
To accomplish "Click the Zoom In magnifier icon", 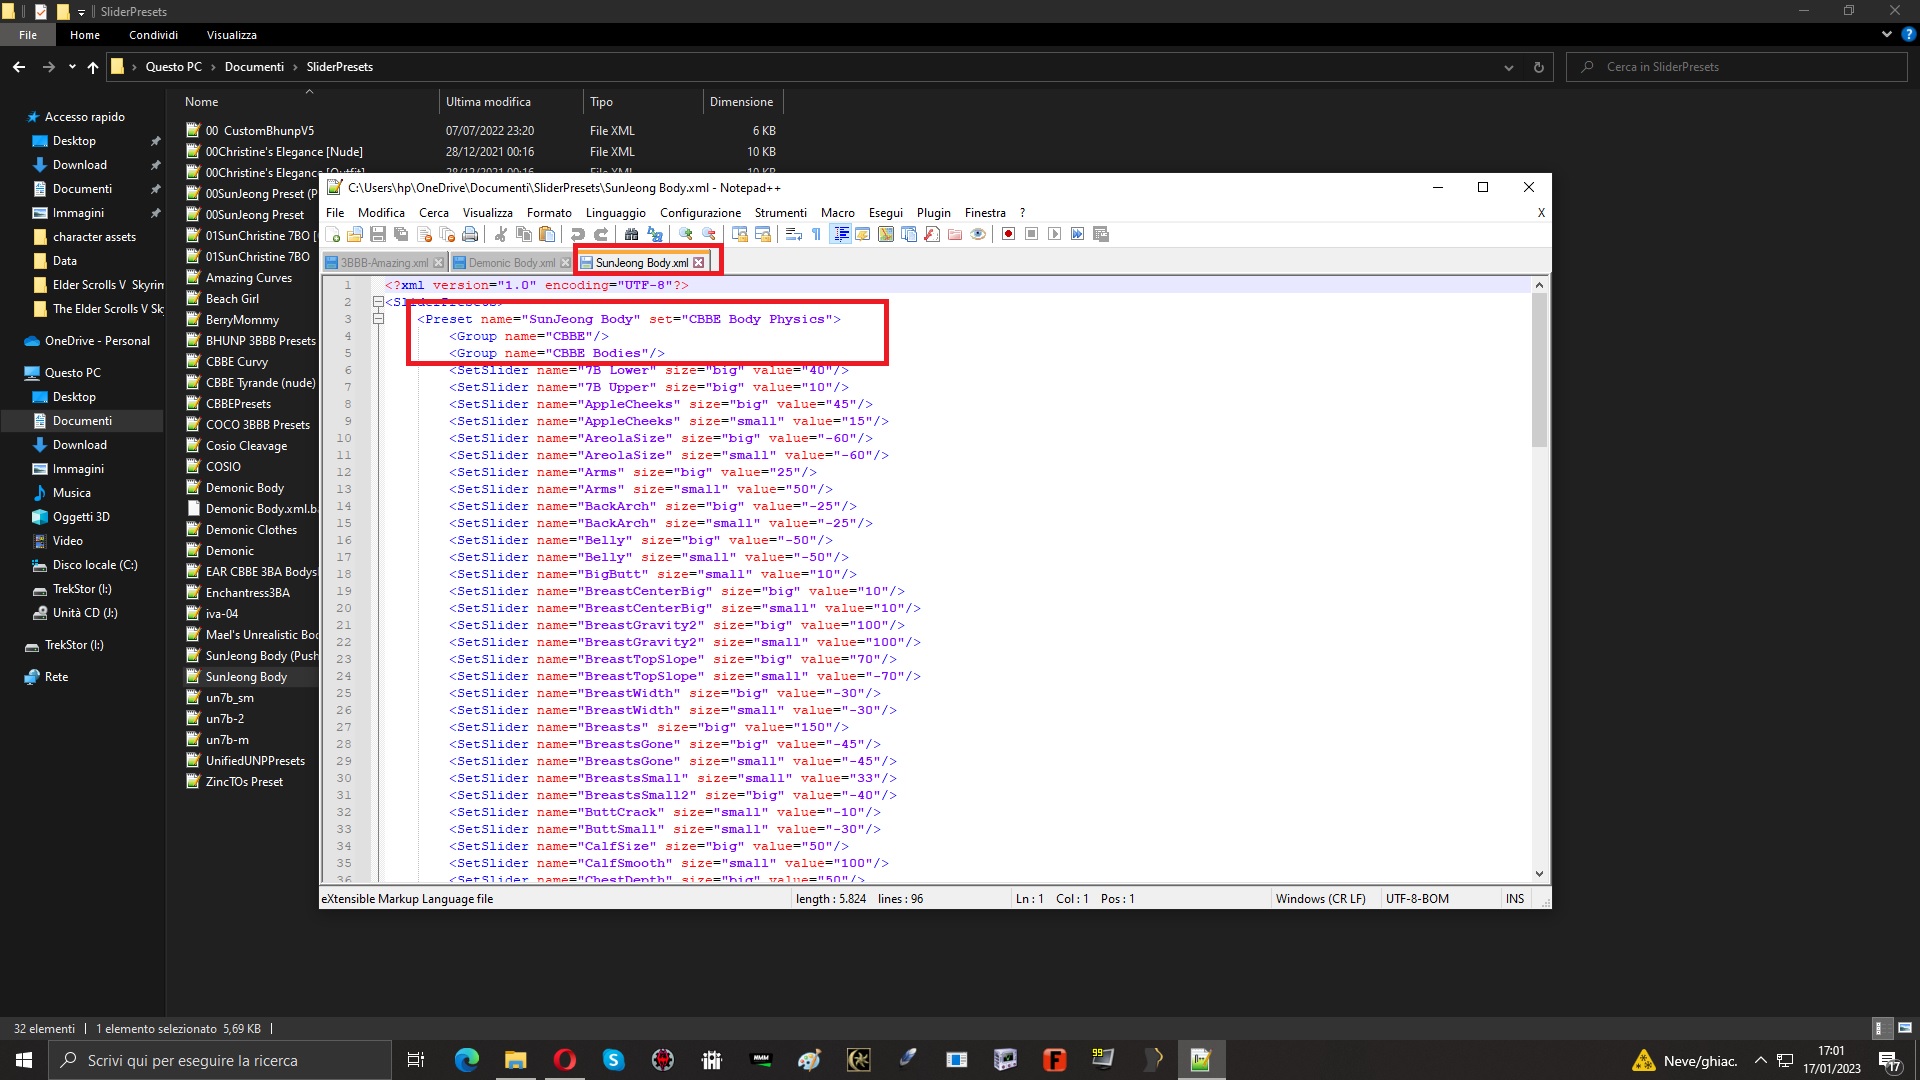I will 686,234.
